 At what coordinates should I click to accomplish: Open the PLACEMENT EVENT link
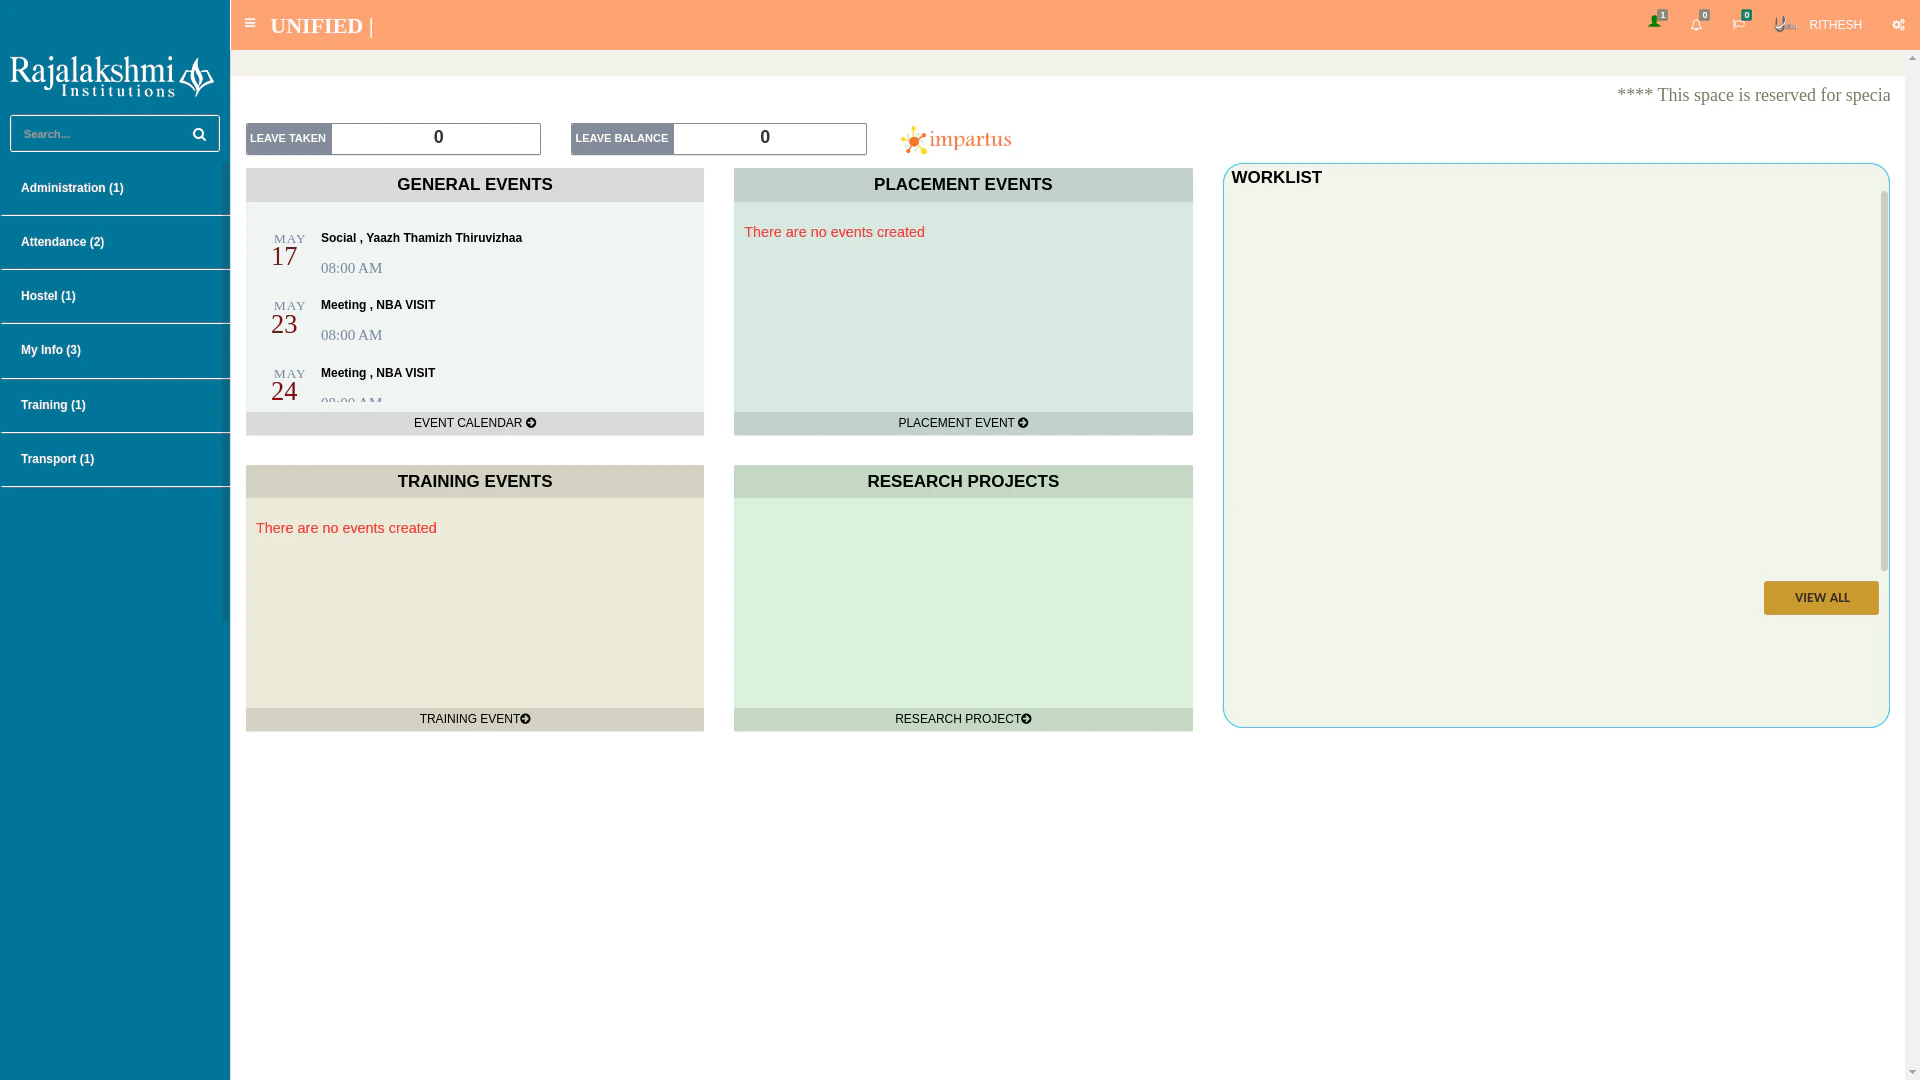[x=963, y=423]
